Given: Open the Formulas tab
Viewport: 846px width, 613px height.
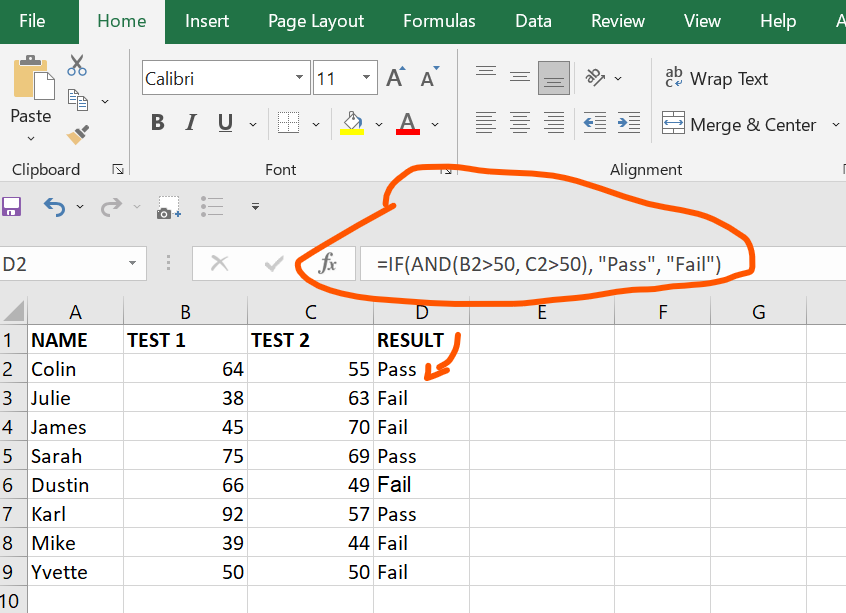Looking at the screenshot, I should click(439, 21).
